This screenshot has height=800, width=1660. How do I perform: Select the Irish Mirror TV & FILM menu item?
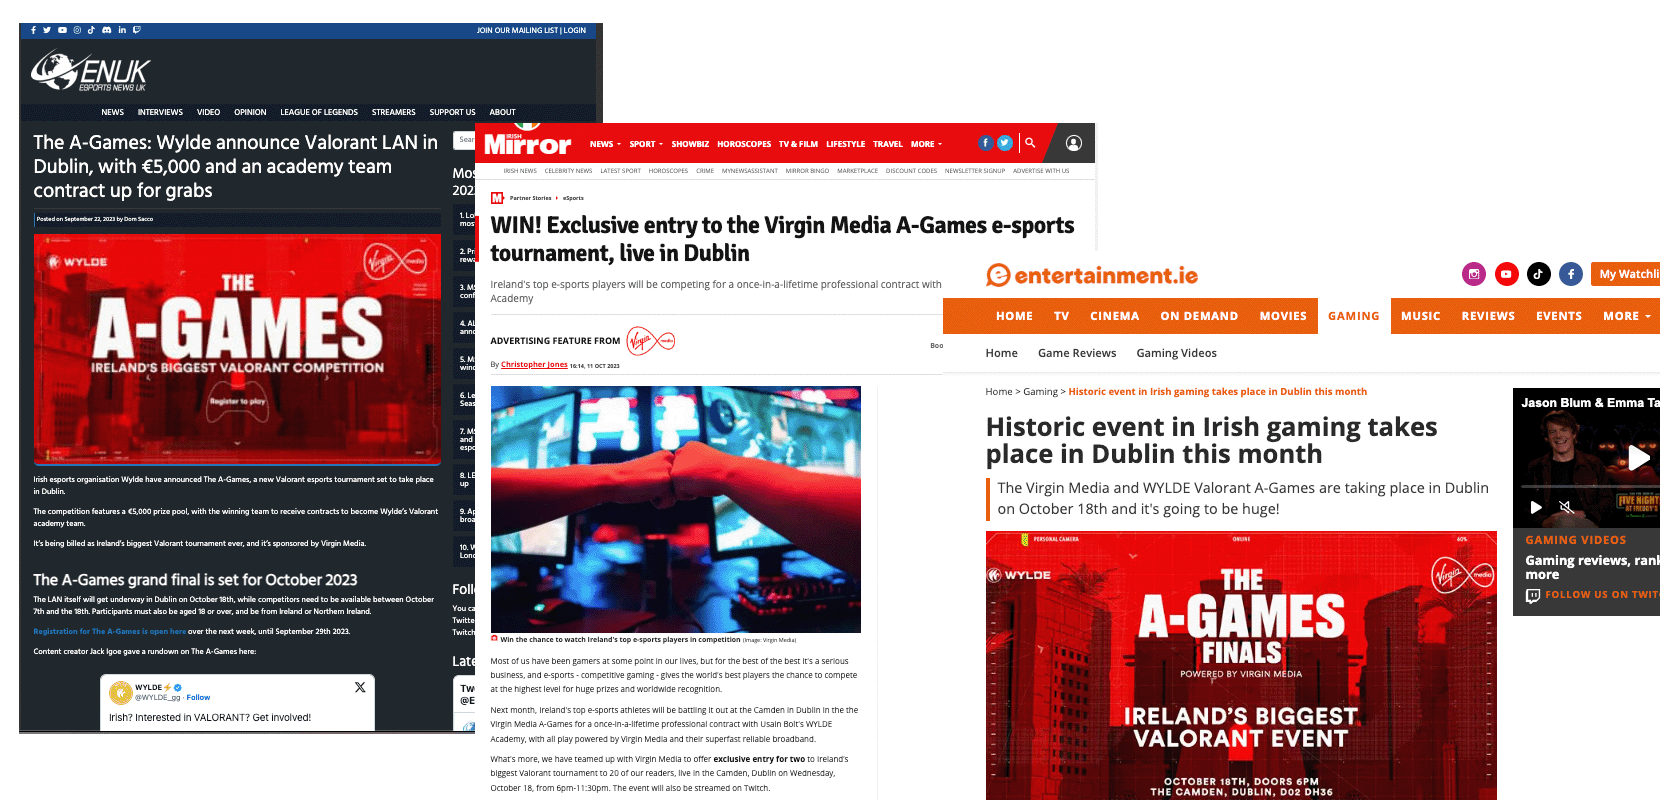click(x=798, y=144)
